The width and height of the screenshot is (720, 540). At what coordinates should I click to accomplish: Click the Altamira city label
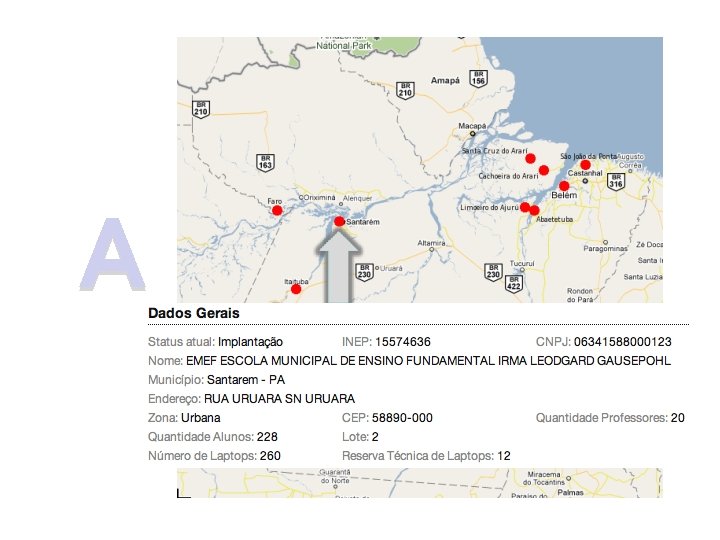coord(431,243)
